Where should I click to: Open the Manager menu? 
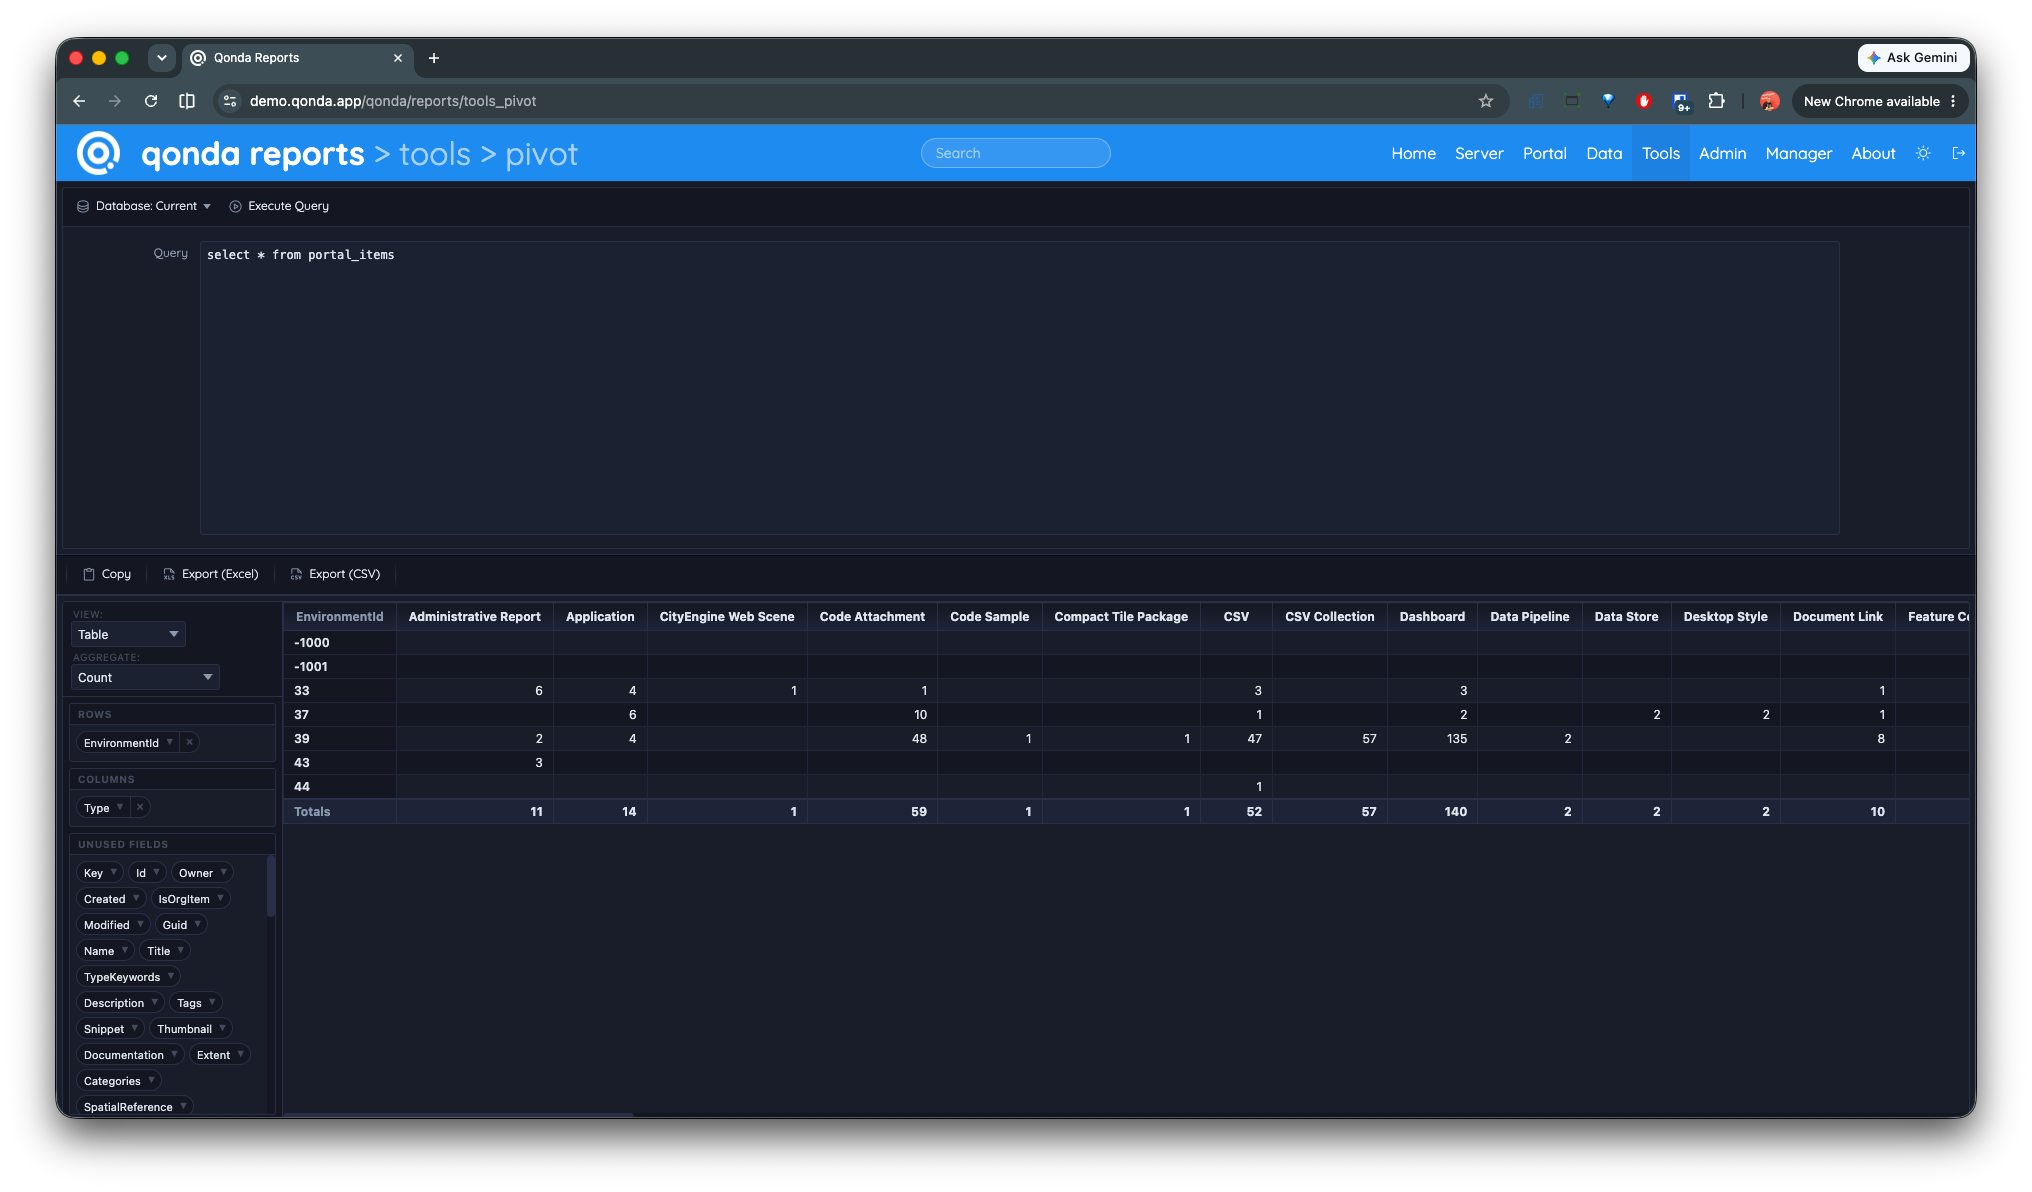tap(1798, 153)
